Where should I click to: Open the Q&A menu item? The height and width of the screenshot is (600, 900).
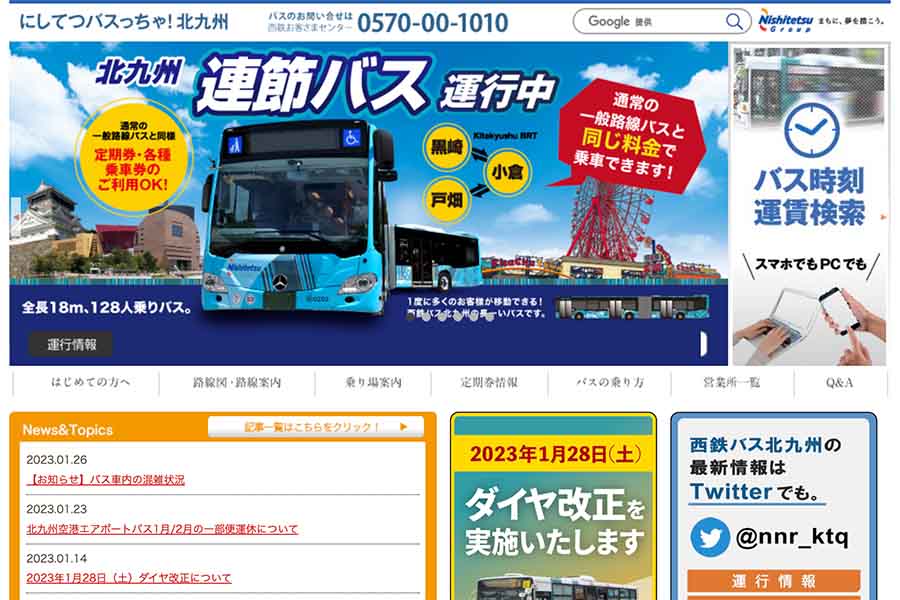(x=840, y=382)
